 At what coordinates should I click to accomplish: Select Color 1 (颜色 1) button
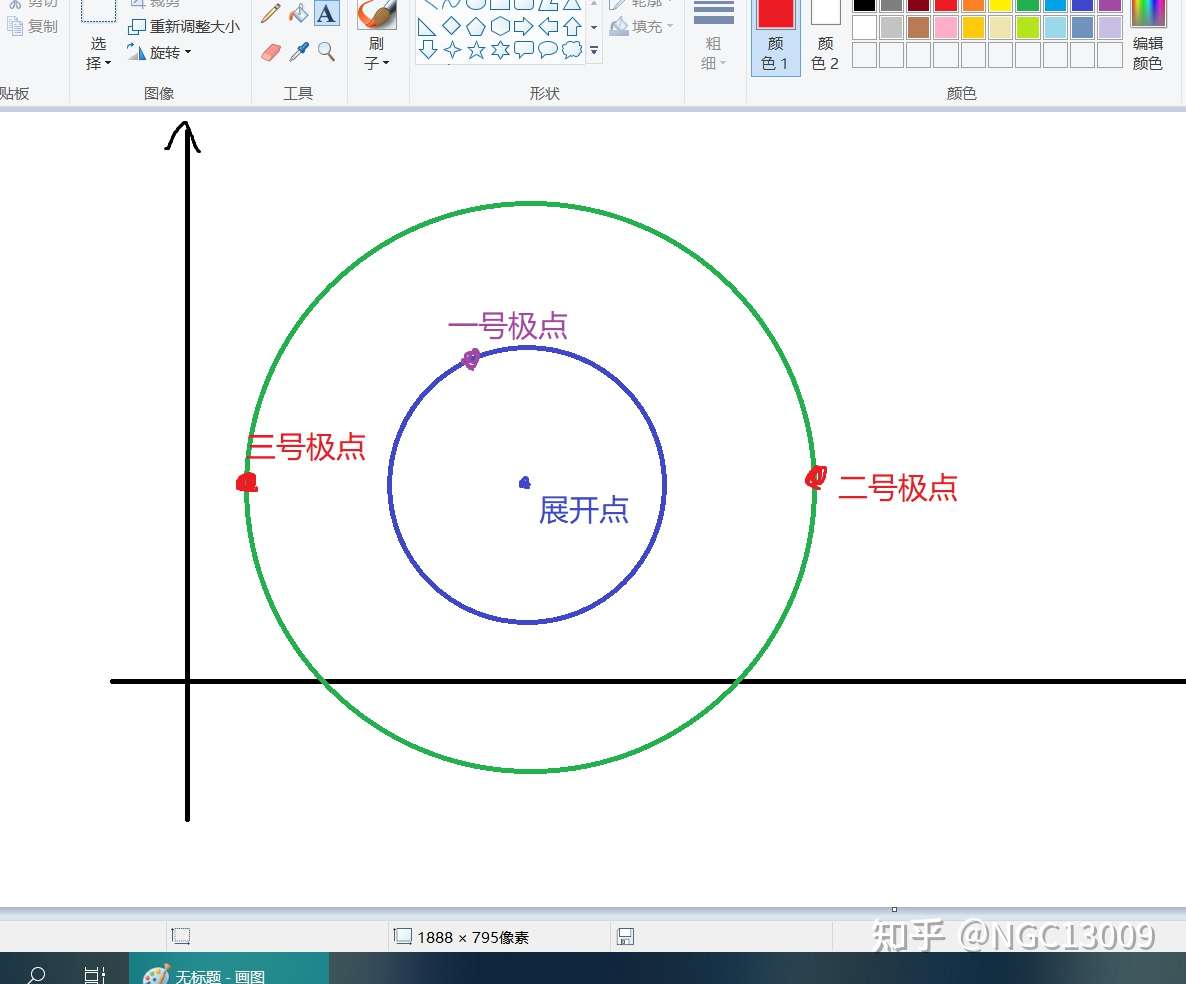pyautogui.click(x=775, y=36)
